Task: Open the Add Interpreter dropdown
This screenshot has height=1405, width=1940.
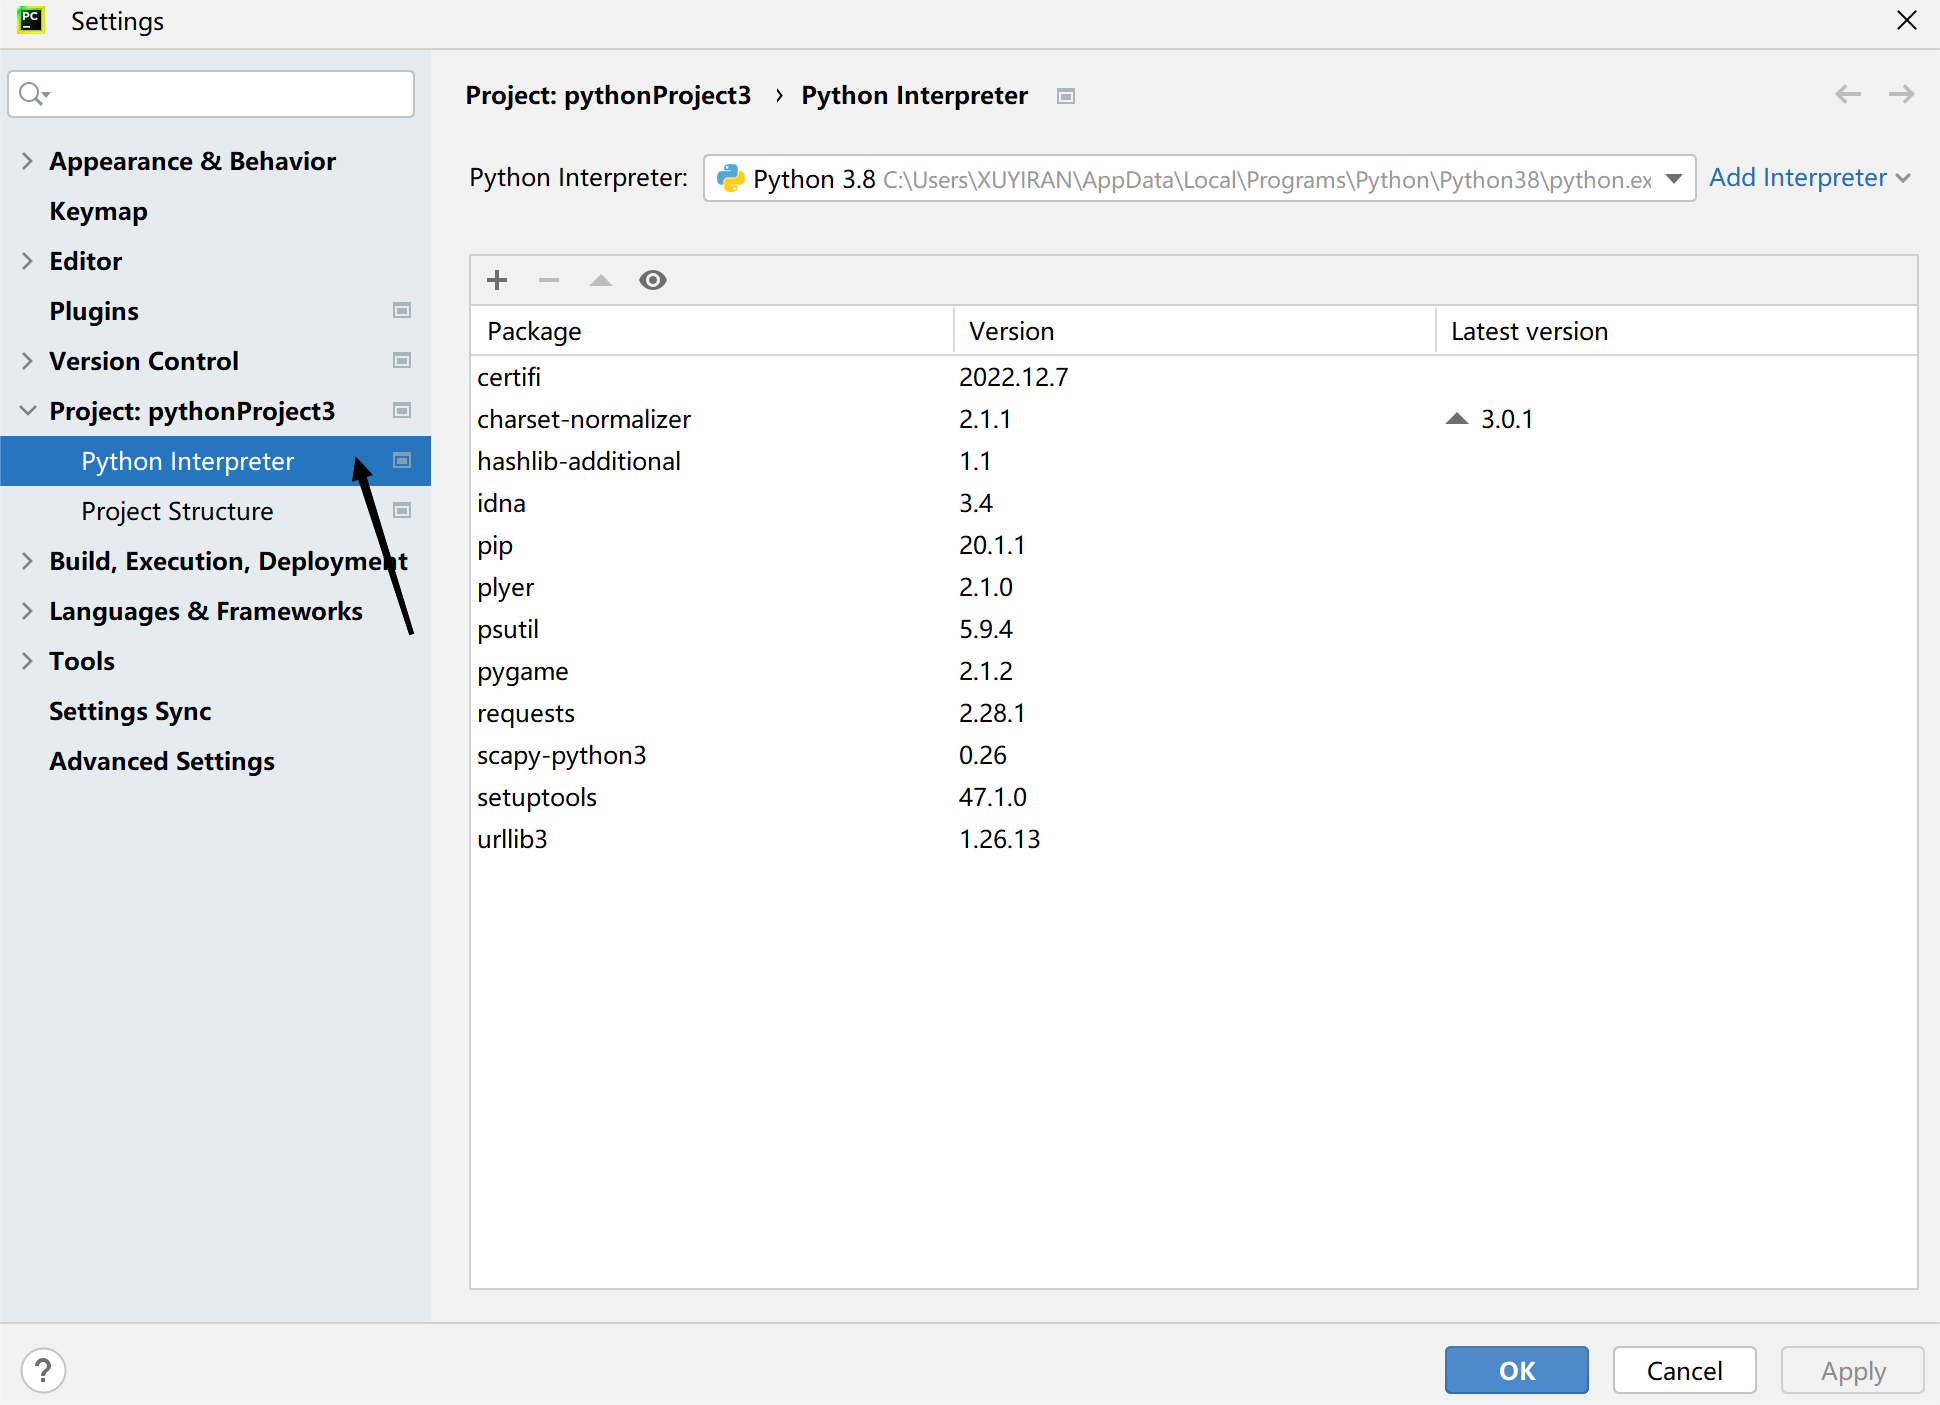Action: [x=1810, y=178]
